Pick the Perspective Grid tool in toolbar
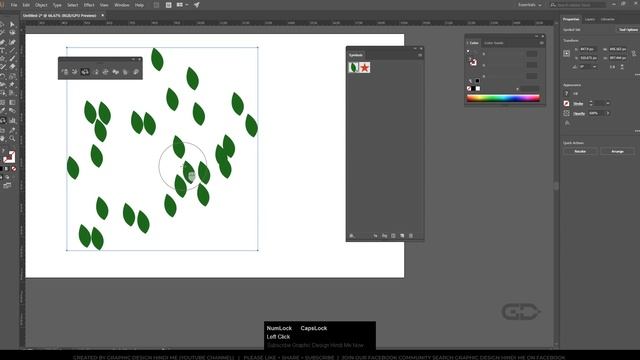 pos(12,93)
